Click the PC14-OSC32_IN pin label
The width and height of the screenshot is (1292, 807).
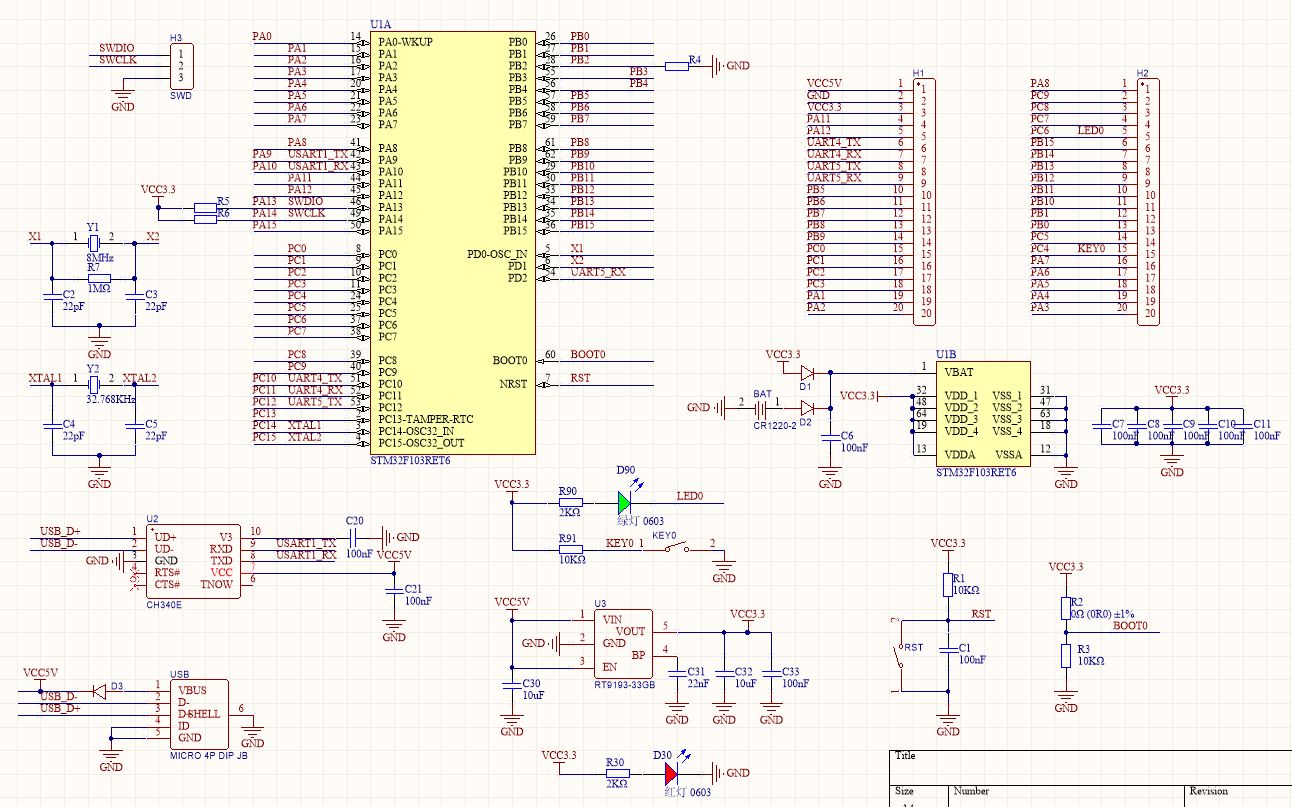tap(417, 431)
